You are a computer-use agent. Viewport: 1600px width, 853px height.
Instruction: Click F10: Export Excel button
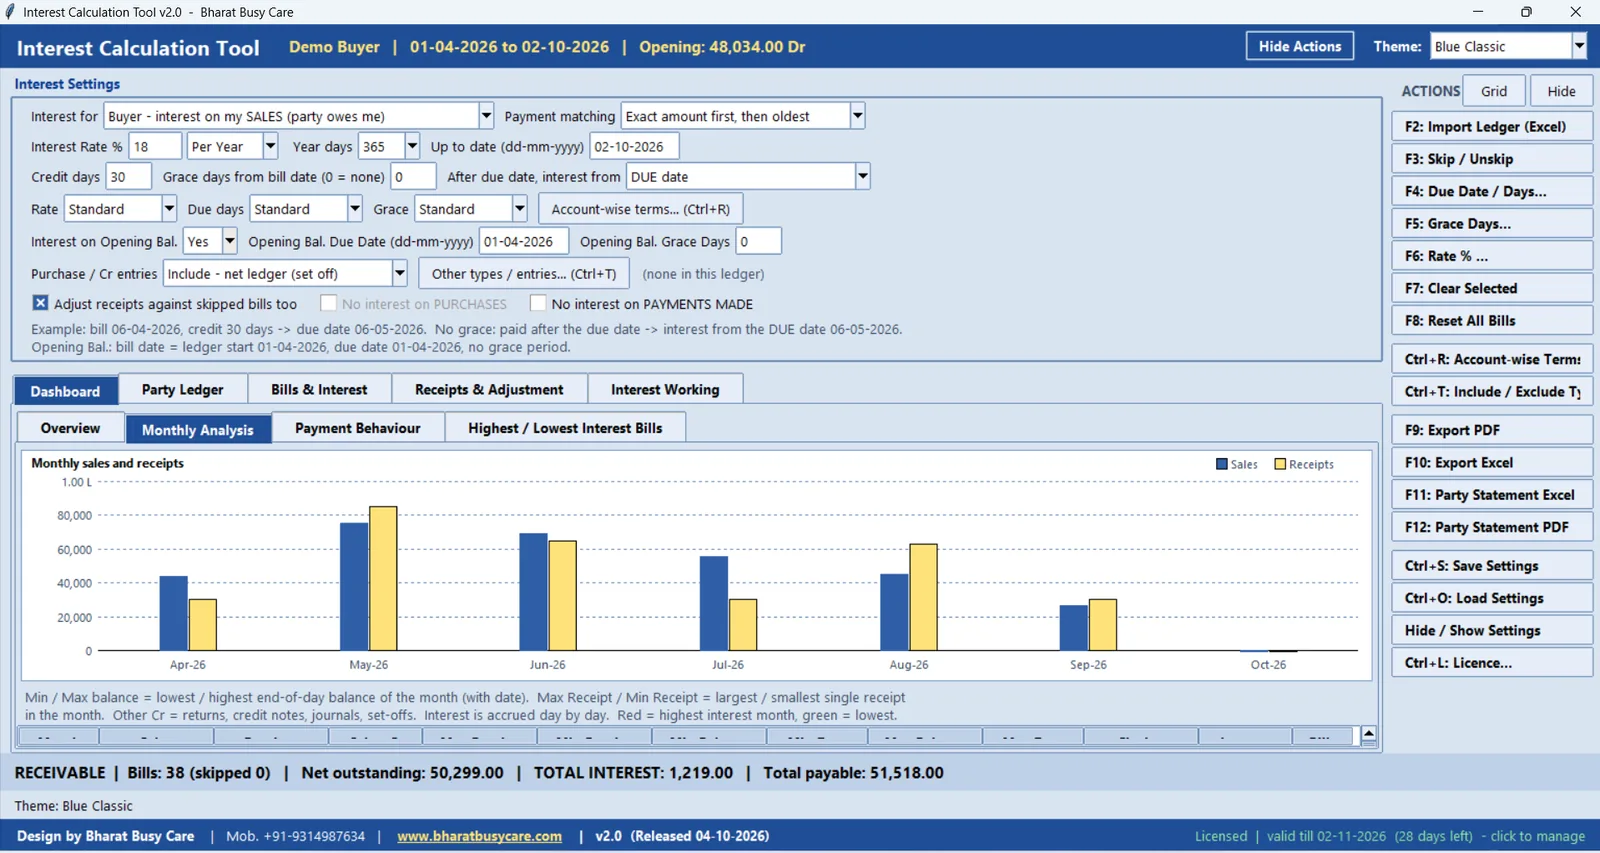(x=1492, y=463)
